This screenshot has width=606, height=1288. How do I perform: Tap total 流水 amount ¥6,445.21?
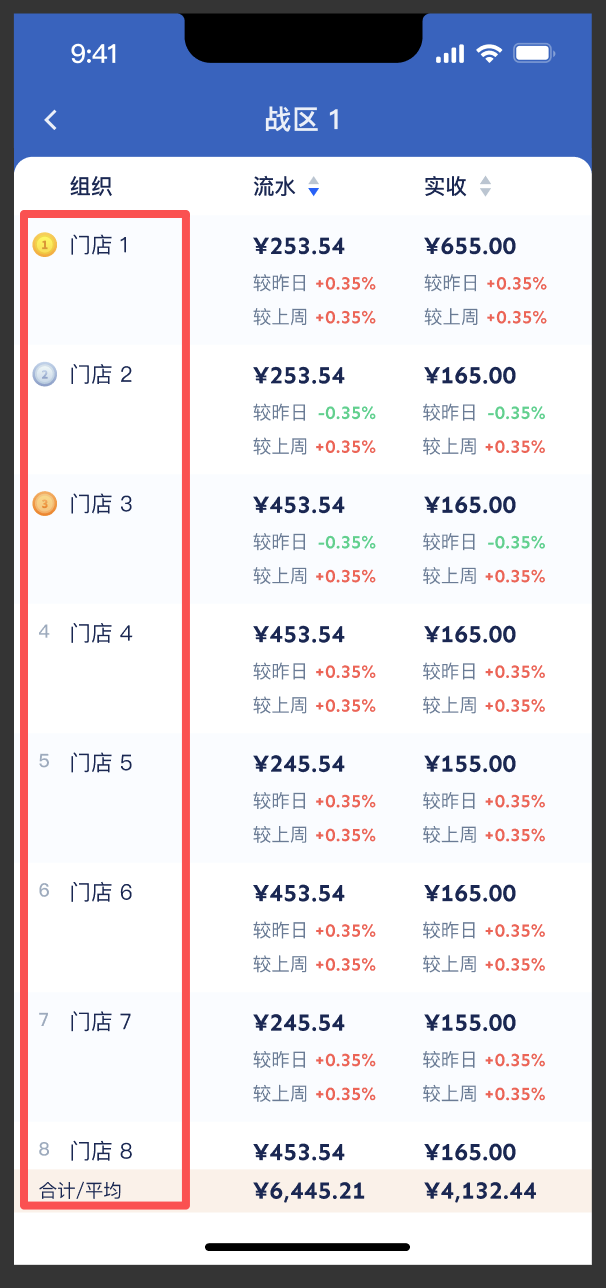(x=309, y=1191)
